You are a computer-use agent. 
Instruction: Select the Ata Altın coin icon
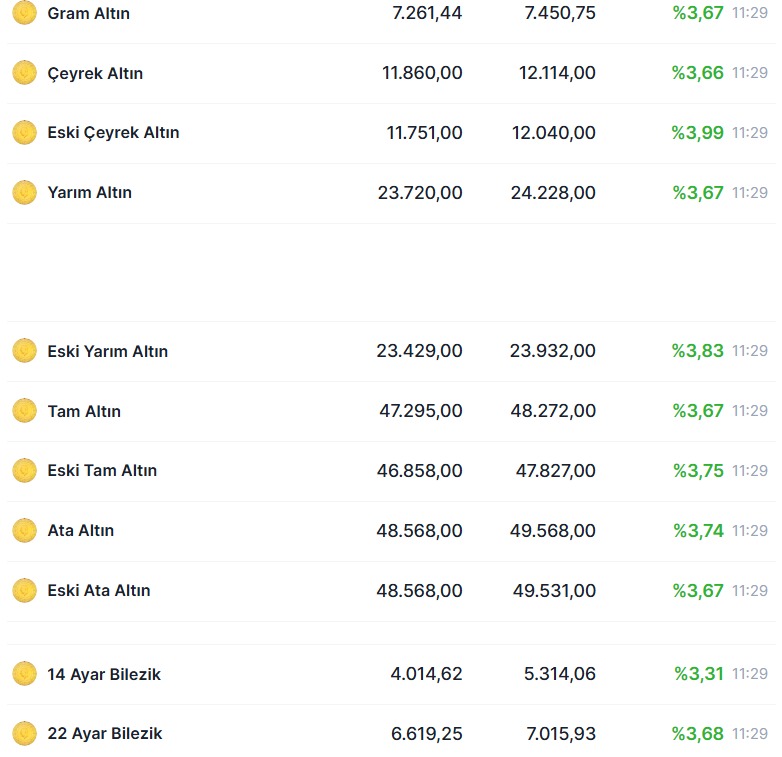[24, 531]
